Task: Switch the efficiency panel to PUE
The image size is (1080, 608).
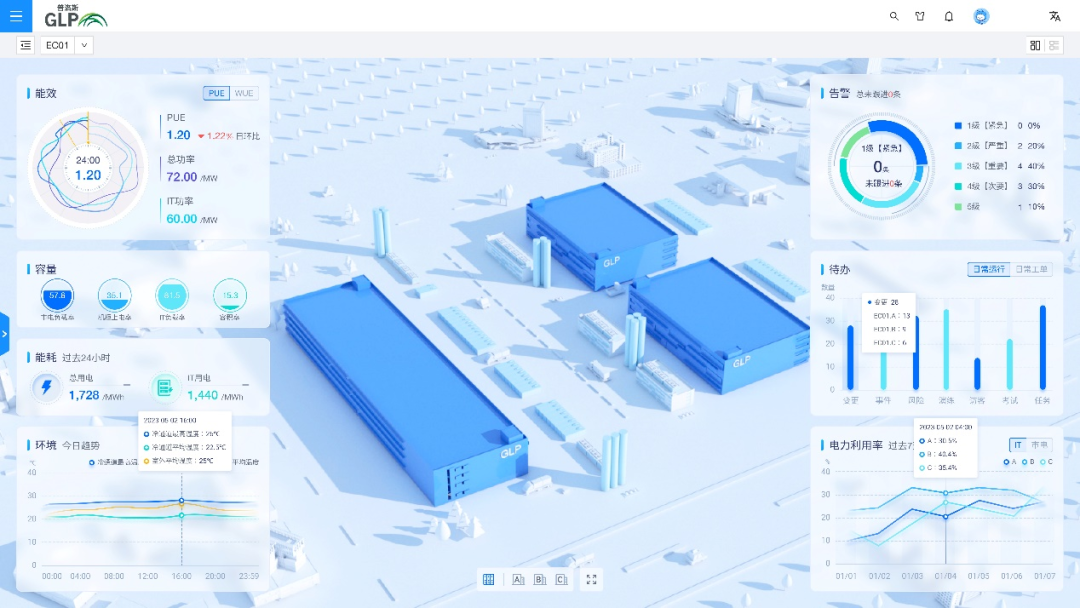Action: pyautogui.click(x=216, y=93)
